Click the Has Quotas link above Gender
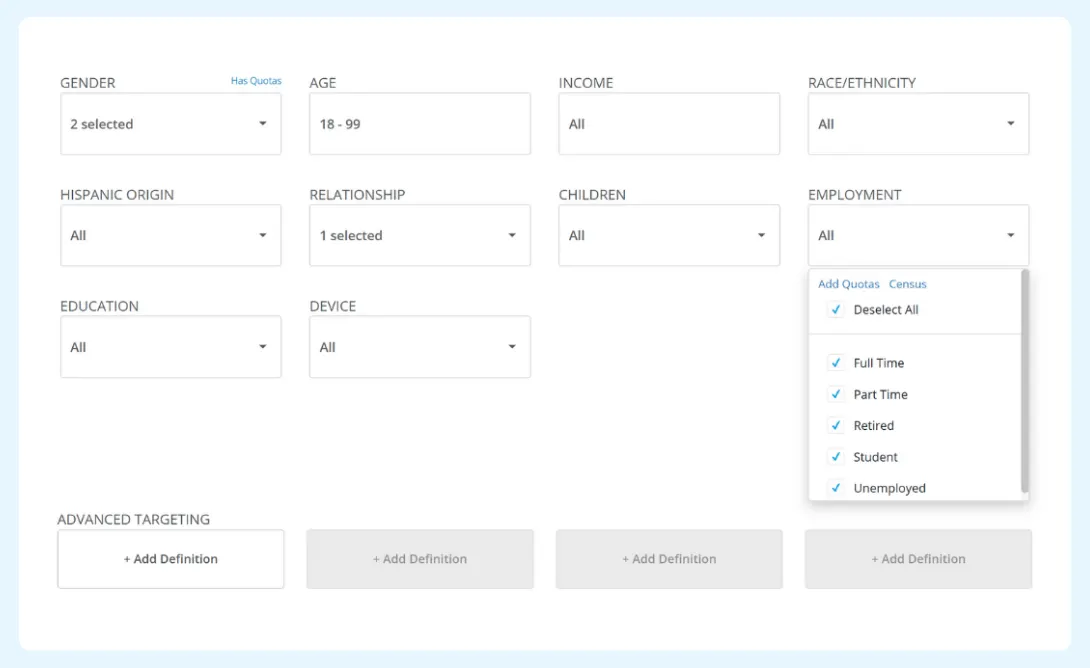The width and height of the screenshot is (1090, 668). point(257,81)
